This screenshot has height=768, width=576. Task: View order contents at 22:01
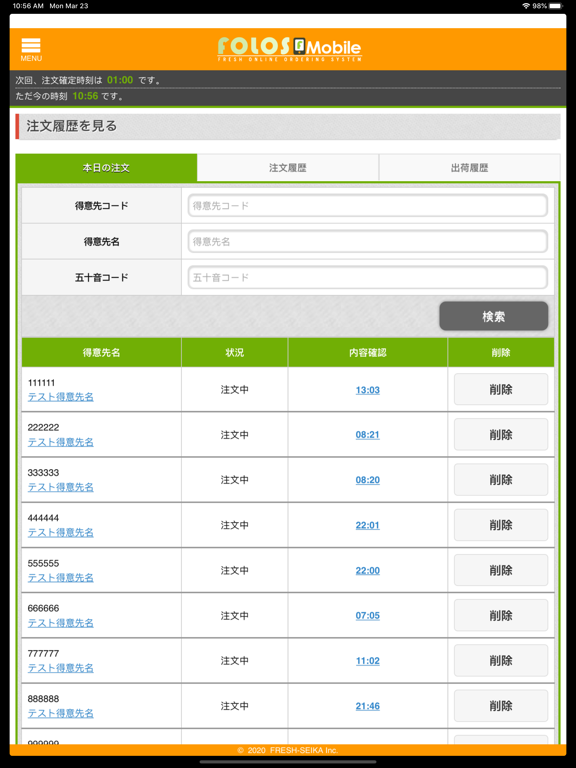tap(368, 525)
